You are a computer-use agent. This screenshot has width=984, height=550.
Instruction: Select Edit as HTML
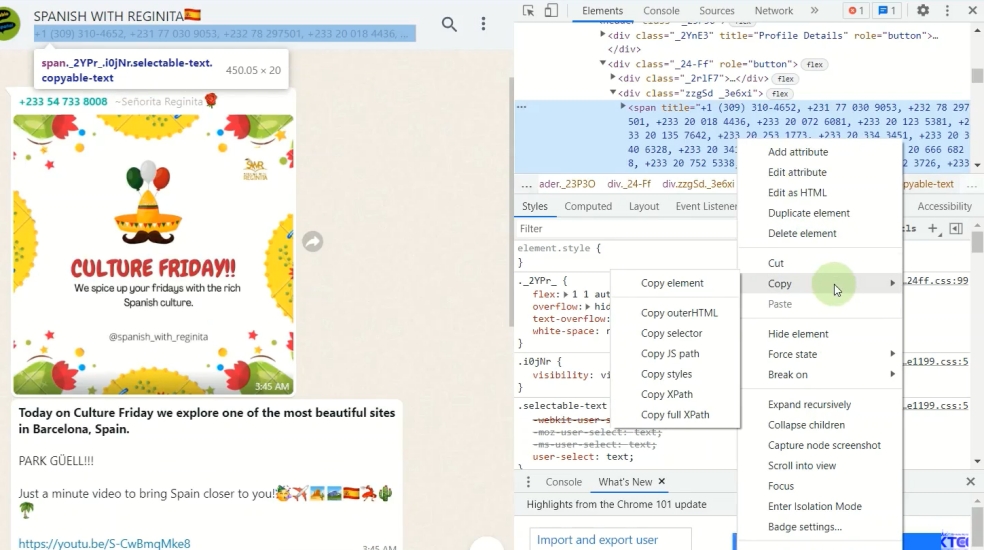(x=820, y=193)
